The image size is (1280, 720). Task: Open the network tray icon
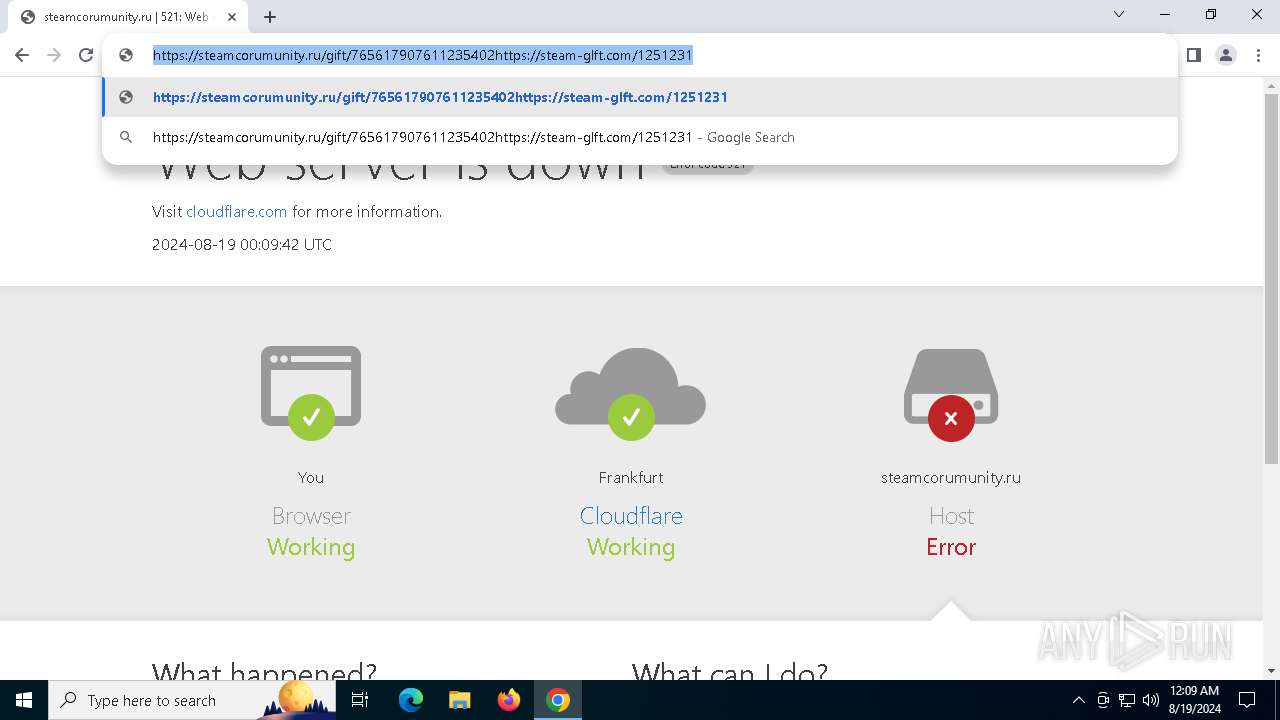tap(1126, 700)
